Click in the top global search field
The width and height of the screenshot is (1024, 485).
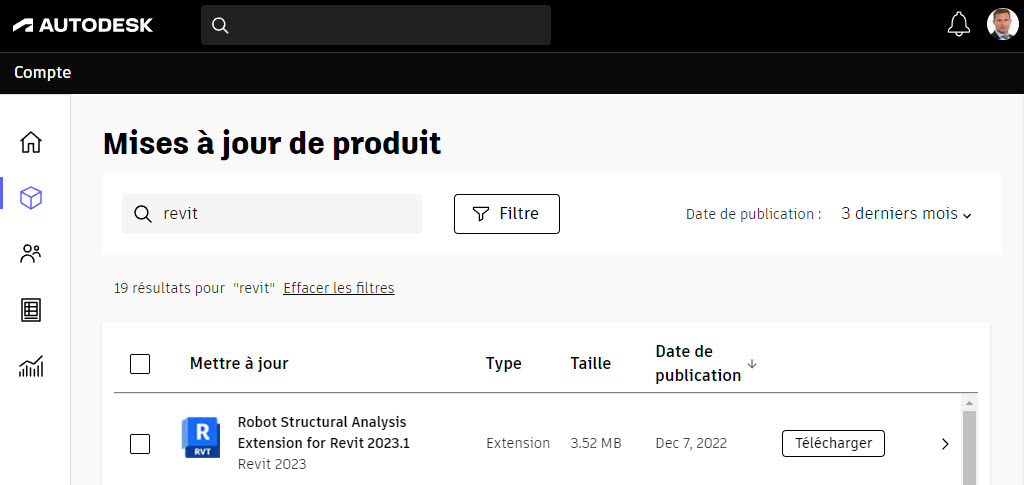coord(376,25)
